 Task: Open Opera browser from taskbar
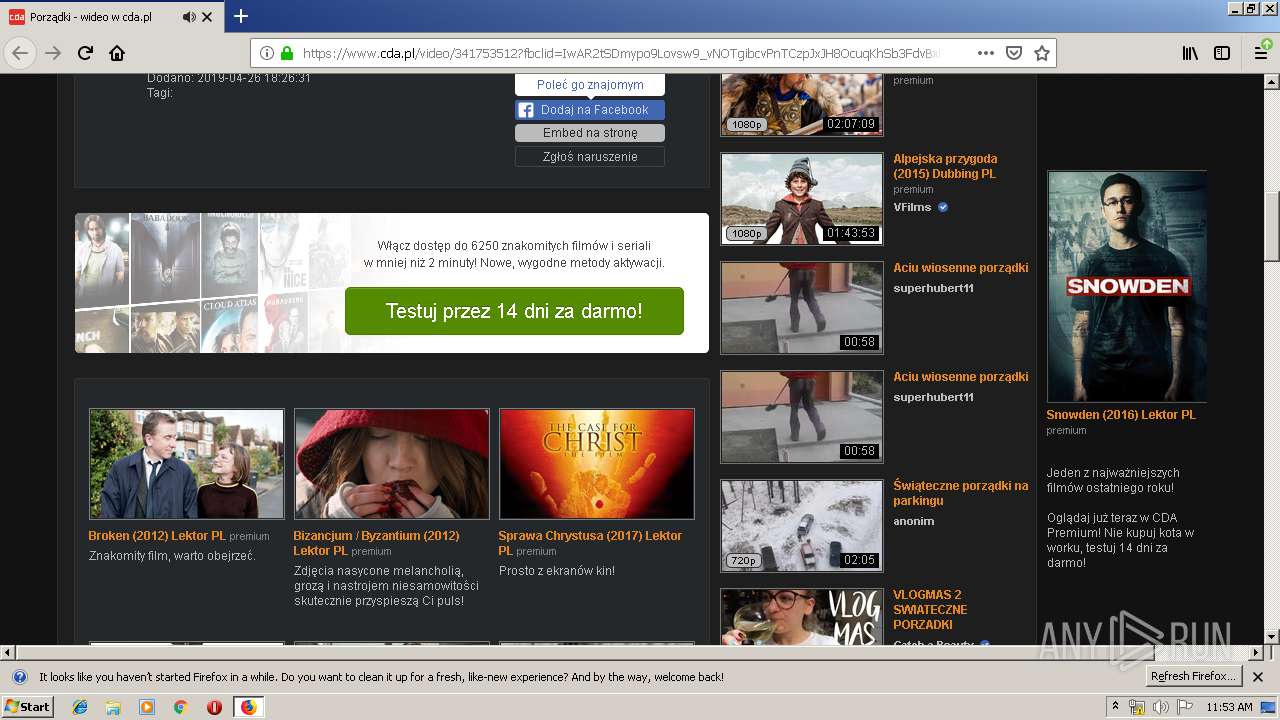pyautogui.click(x=214, y=707)
